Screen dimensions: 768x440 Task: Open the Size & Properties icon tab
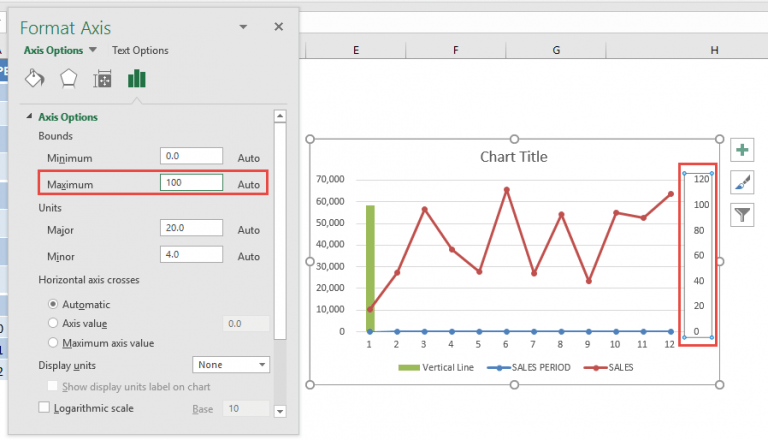tap(102, 78)
